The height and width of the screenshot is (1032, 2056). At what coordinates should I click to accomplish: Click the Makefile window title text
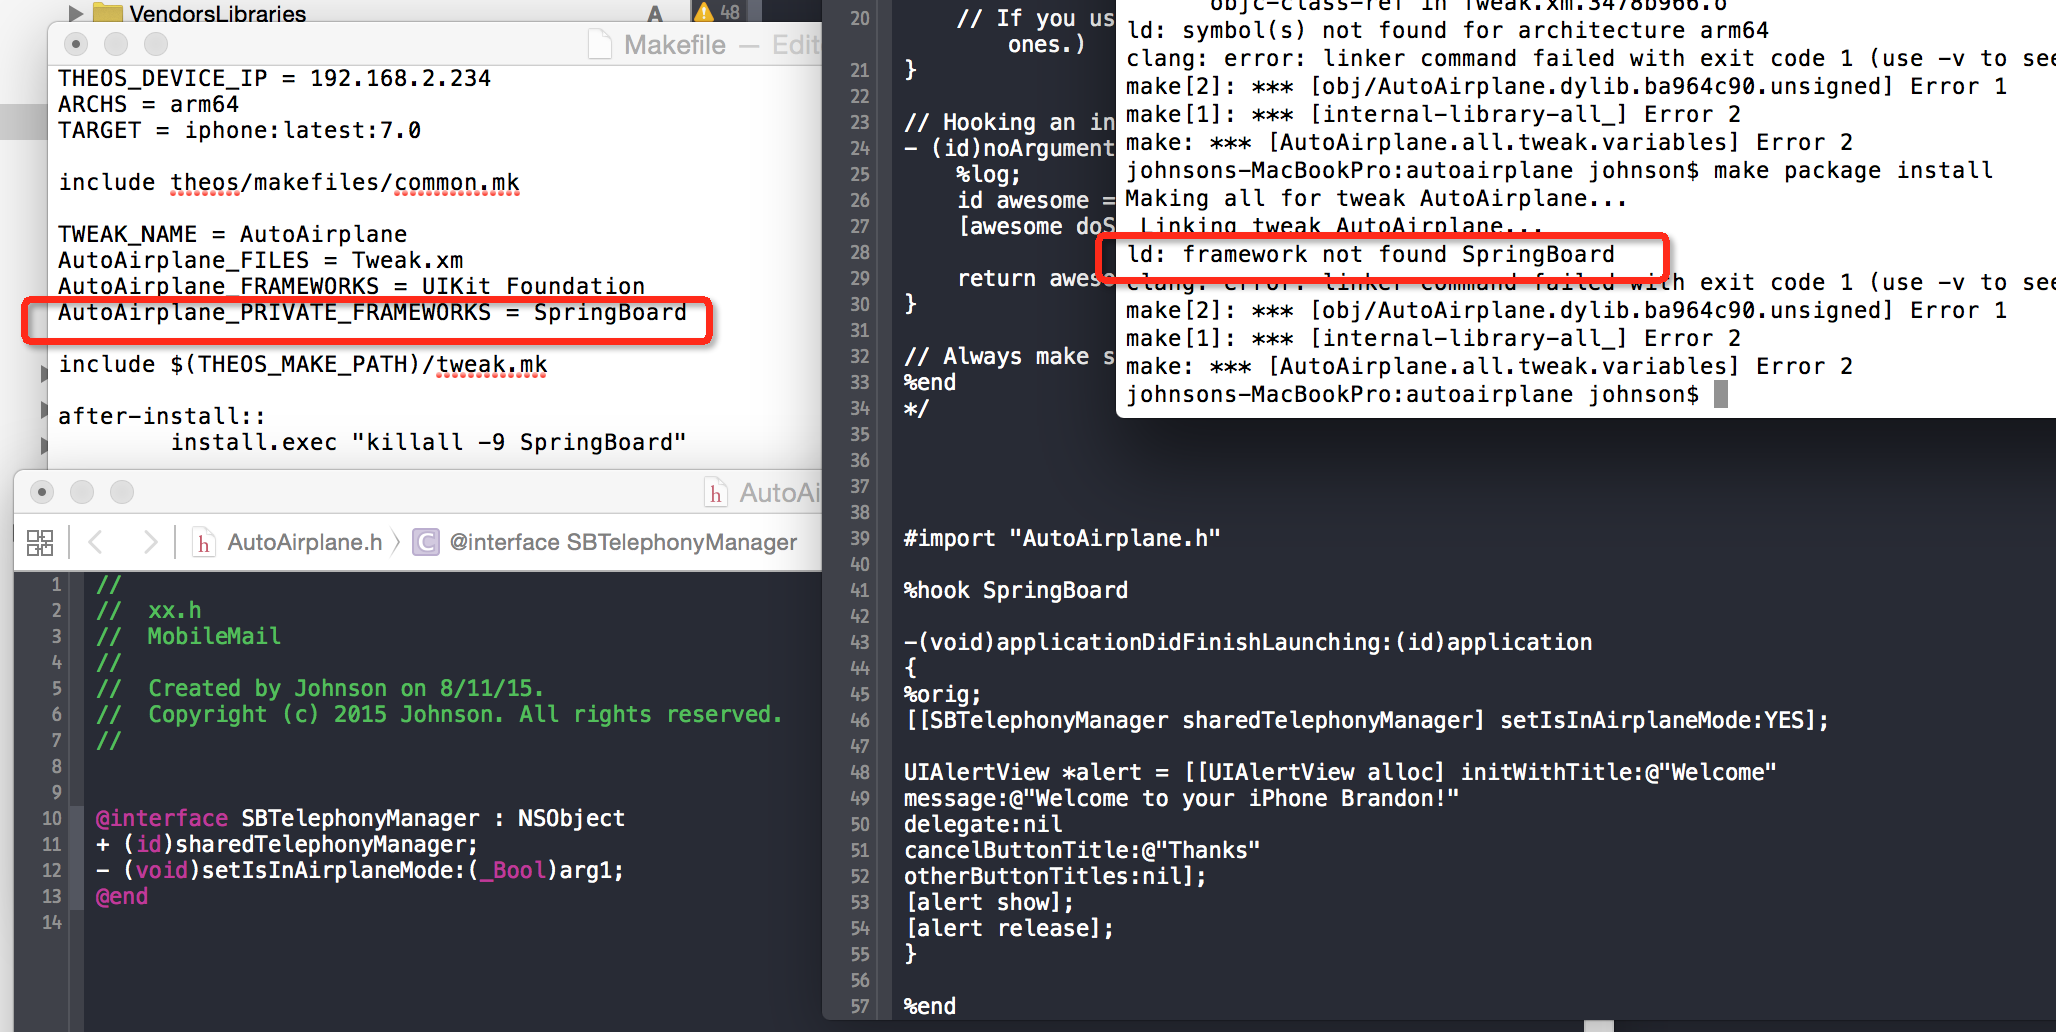(675, 45)
